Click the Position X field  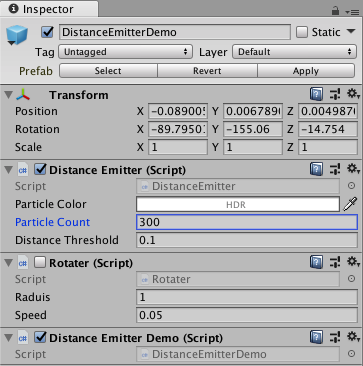[x=178, y=111]
